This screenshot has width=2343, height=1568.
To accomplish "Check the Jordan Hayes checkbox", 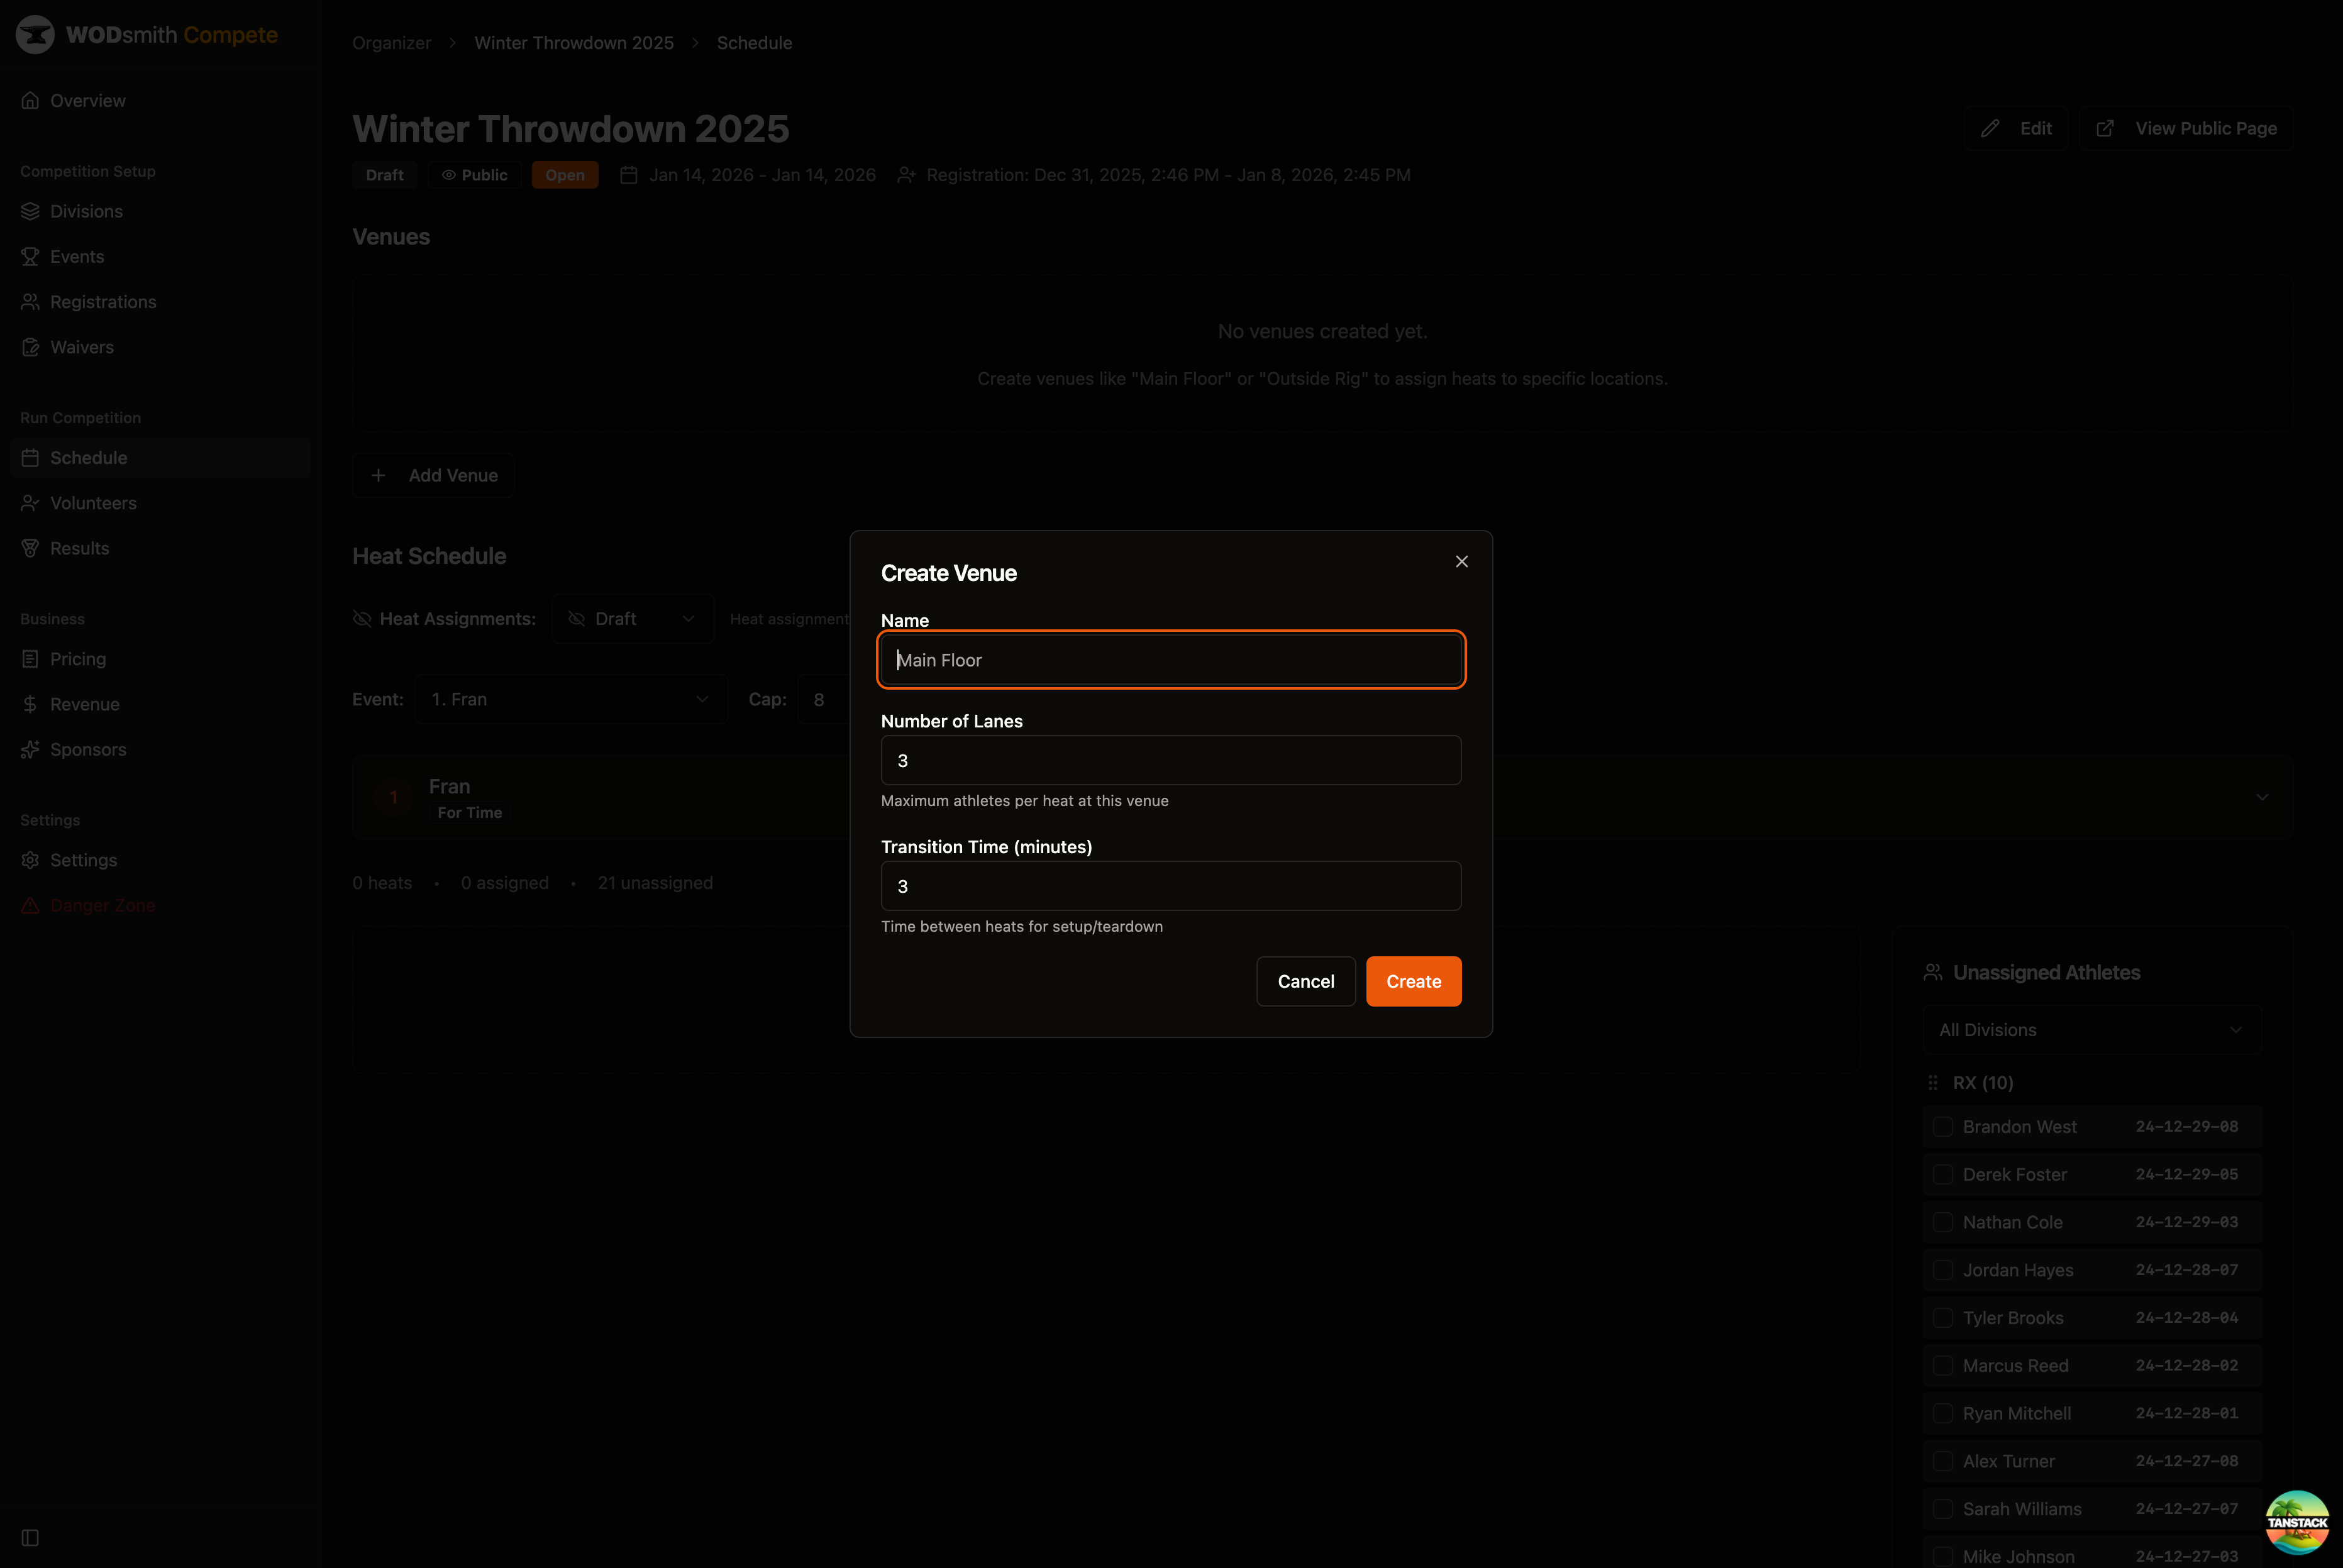I will click(1943, 1270).
